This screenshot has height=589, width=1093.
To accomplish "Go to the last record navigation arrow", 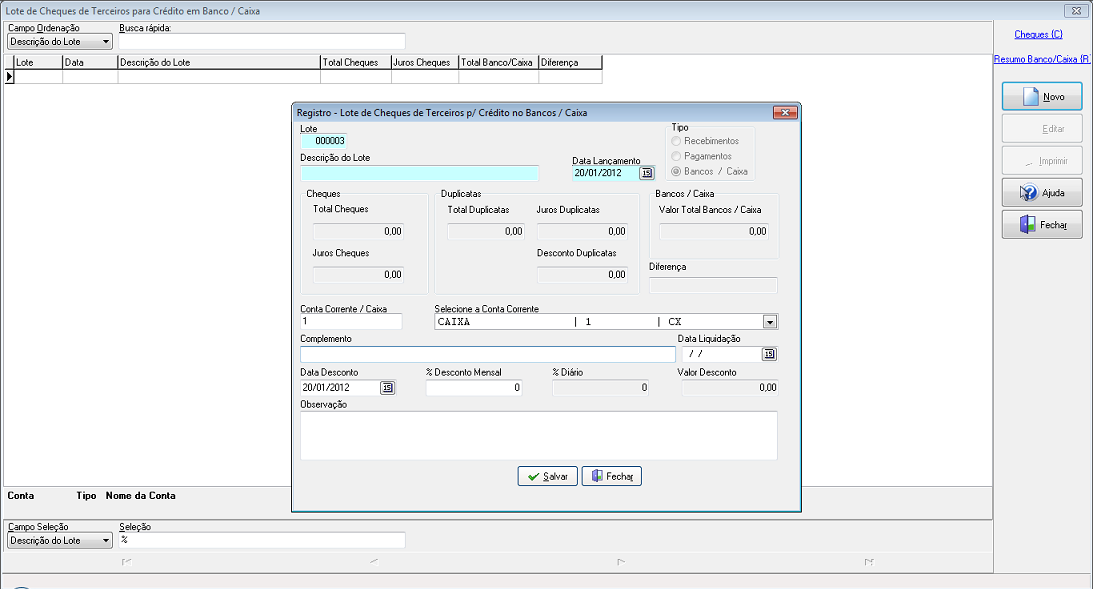I will point(869,562).
